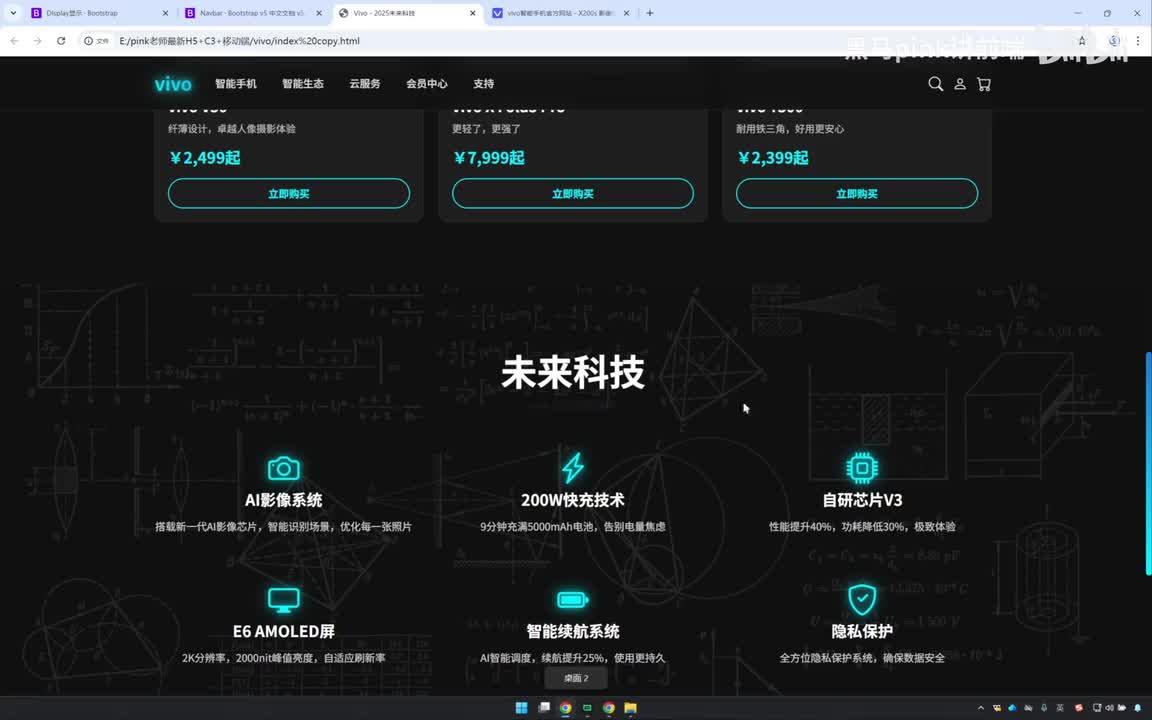This screenshot has height=720, width=1152.
Task: Click the ¥7,999起 price text
Action: coord(489,158)
